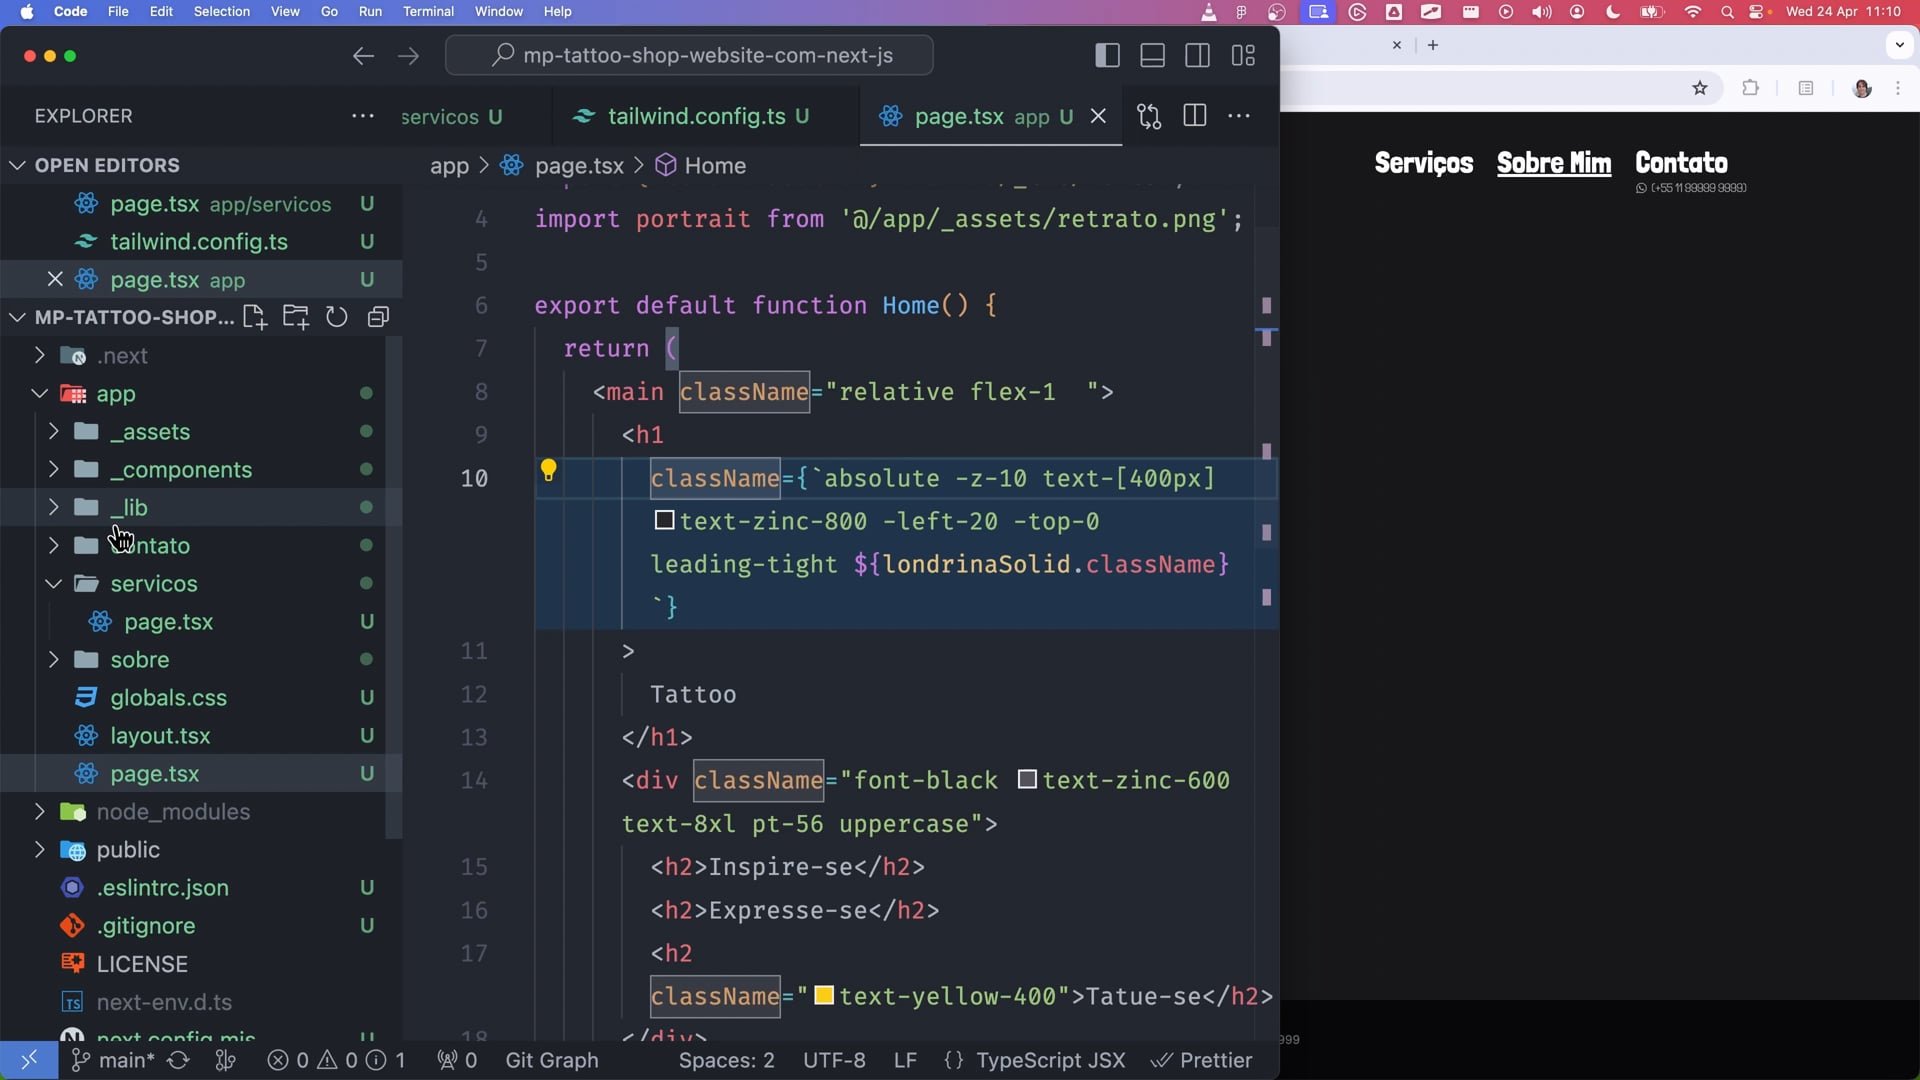Click the New File icon in explorer
Image resolution: width=1920 pixels, height=1080 pixels.
(254, 317)
